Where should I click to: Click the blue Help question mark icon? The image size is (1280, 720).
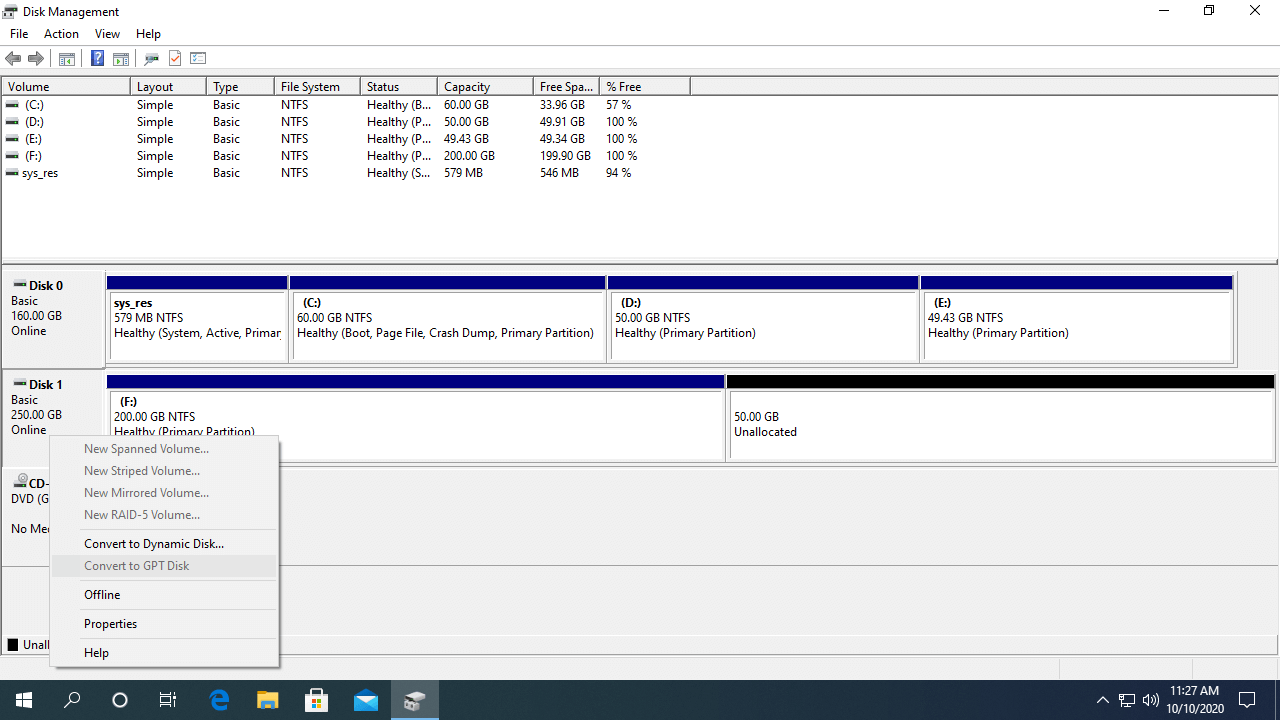tap(97, 59)
